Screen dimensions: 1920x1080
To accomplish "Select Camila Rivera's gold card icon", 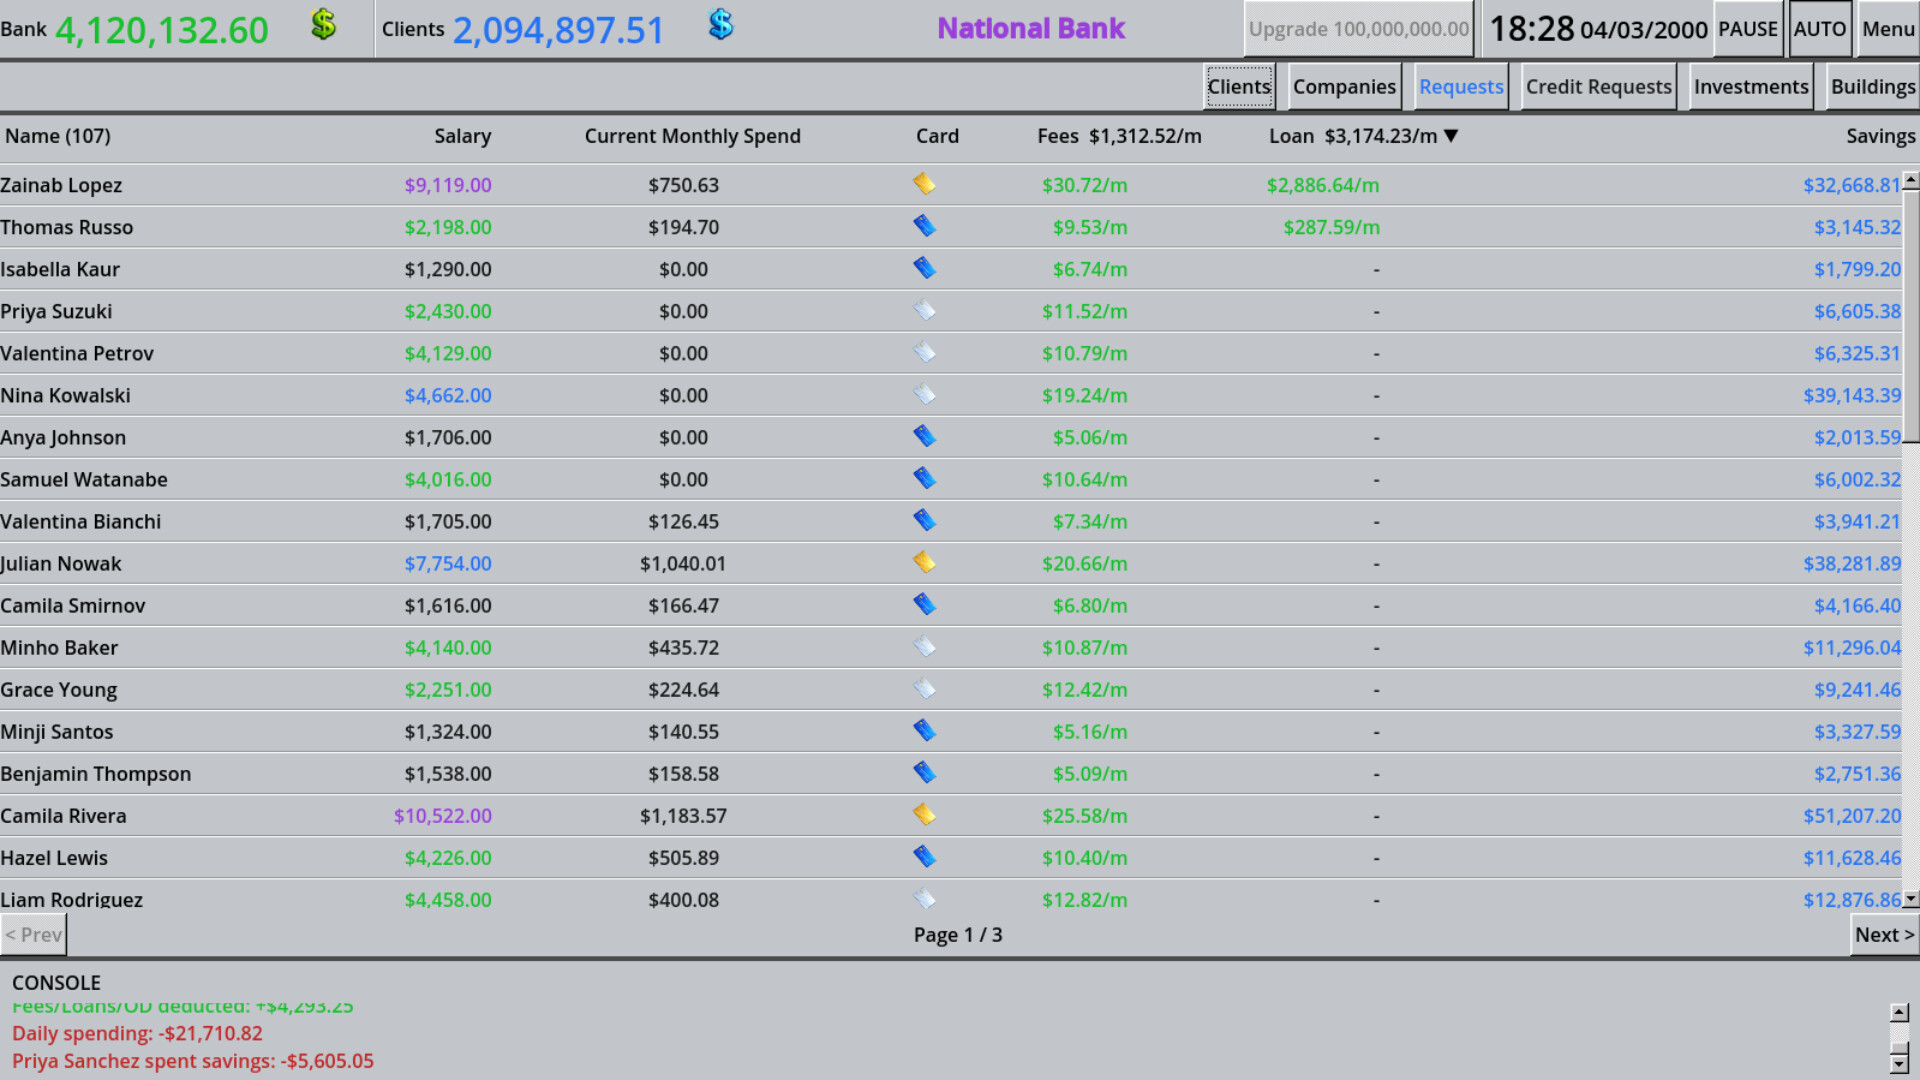I will click(925, 814).
